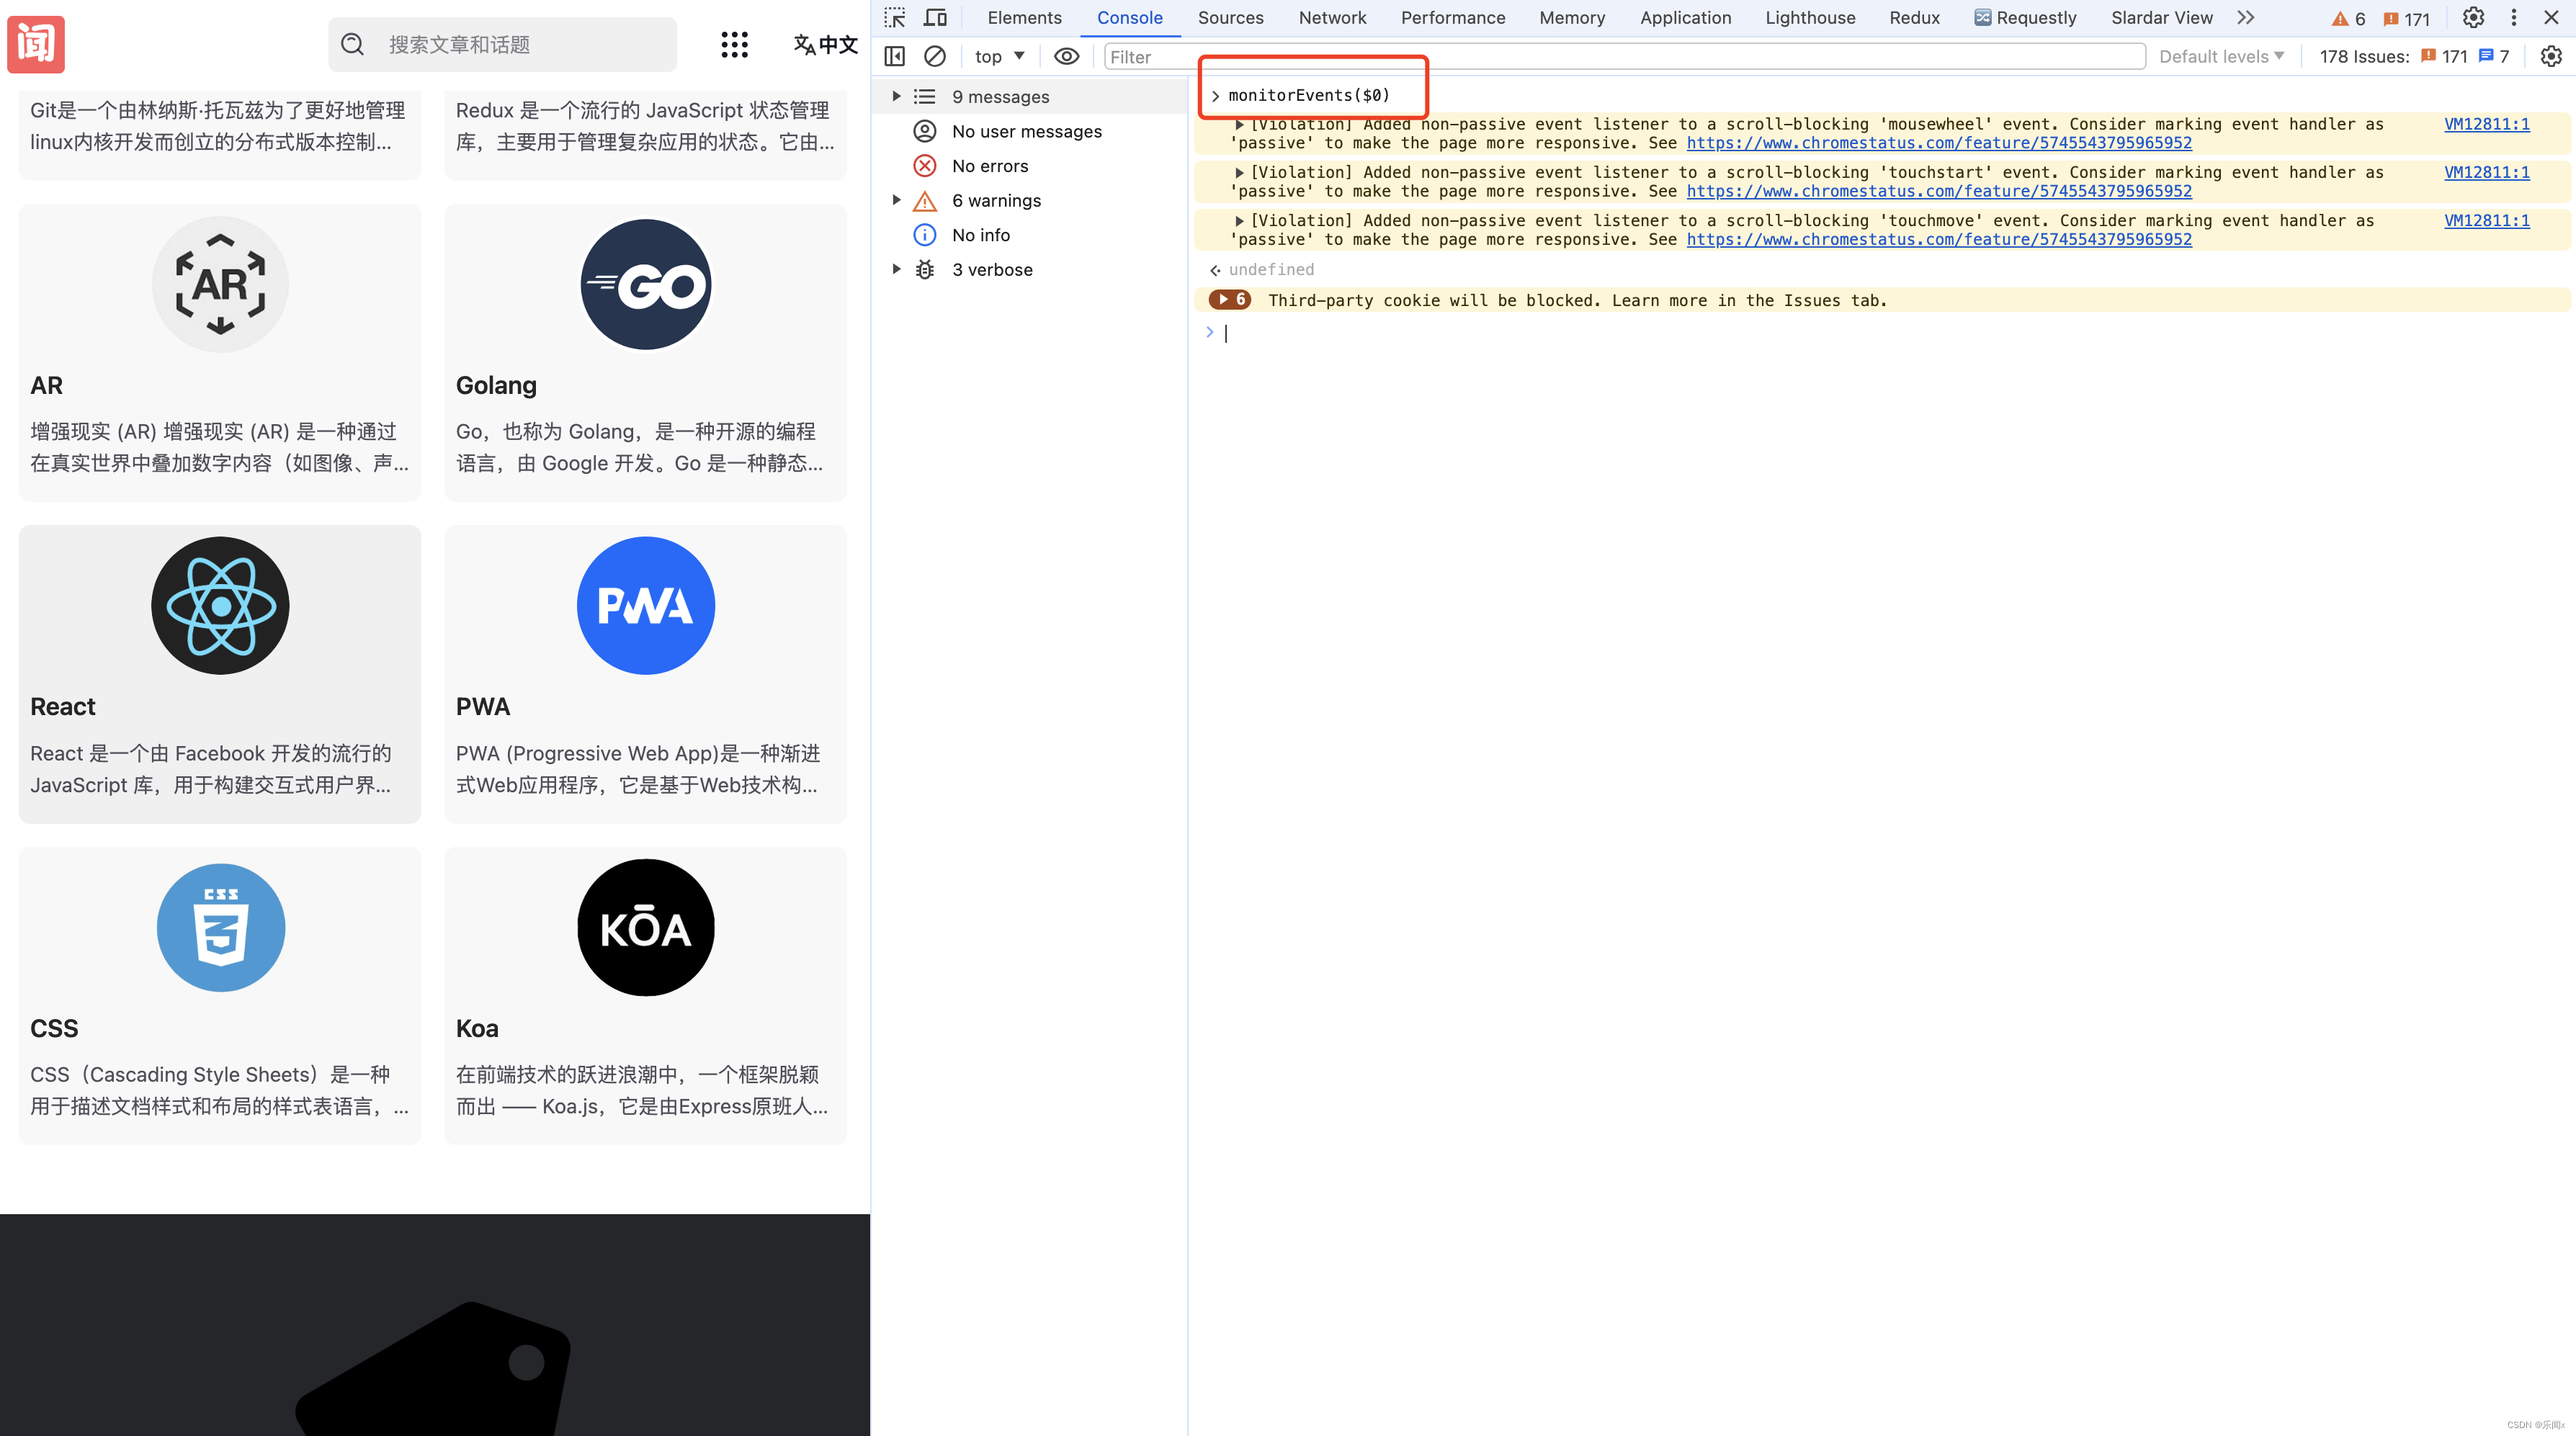Focus the 搜索文章和话题 search field
The image size is (2576, 1436).
click(503, 44)
